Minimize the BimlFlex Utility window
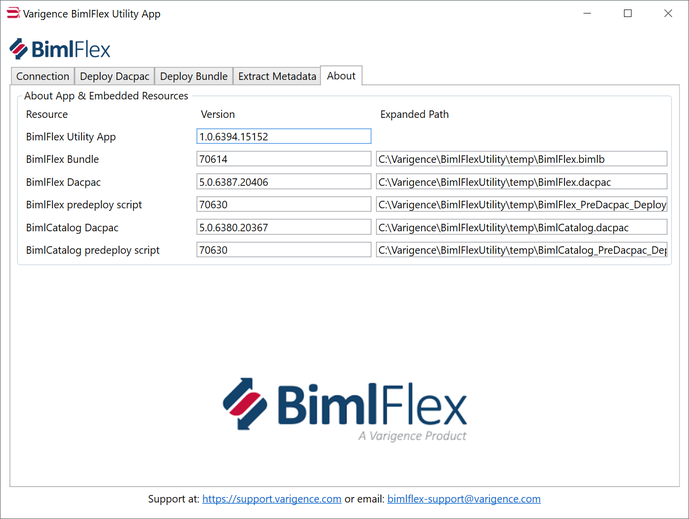Viewport: 689px width, 519px height. [587, 13]
